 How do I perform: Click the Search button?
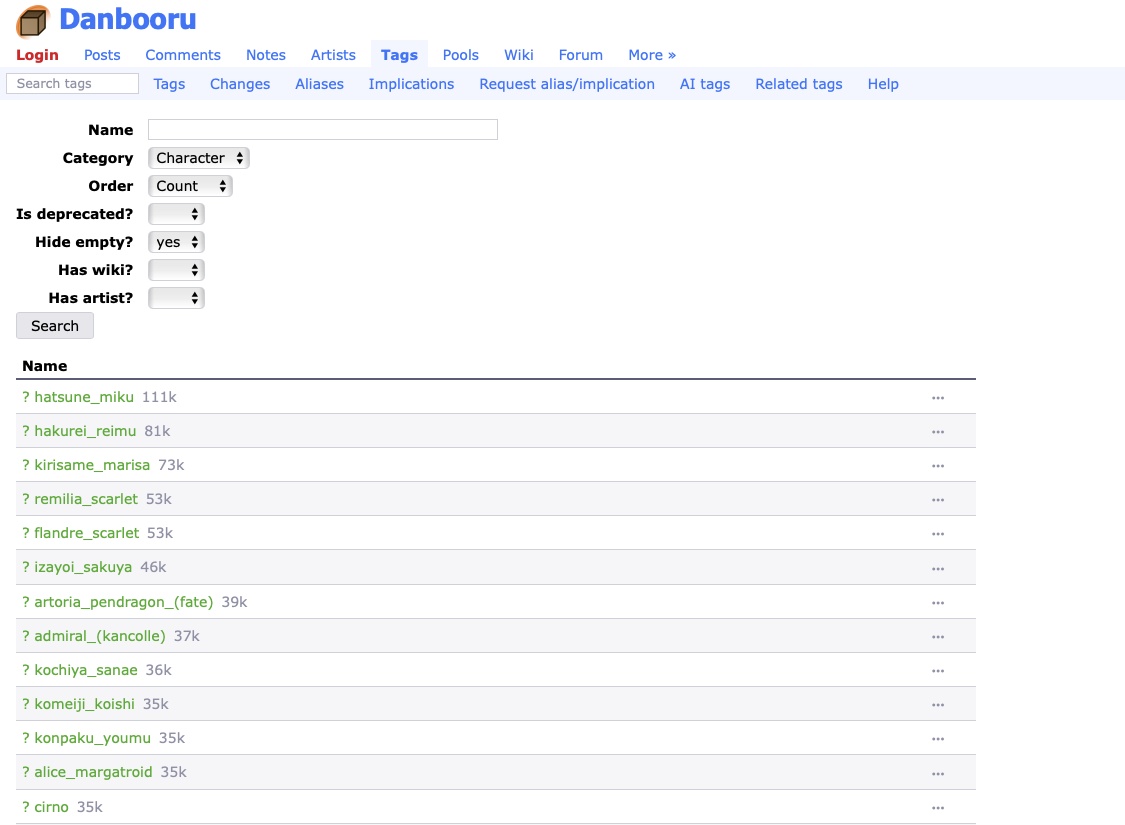click(x=55, y=326)
